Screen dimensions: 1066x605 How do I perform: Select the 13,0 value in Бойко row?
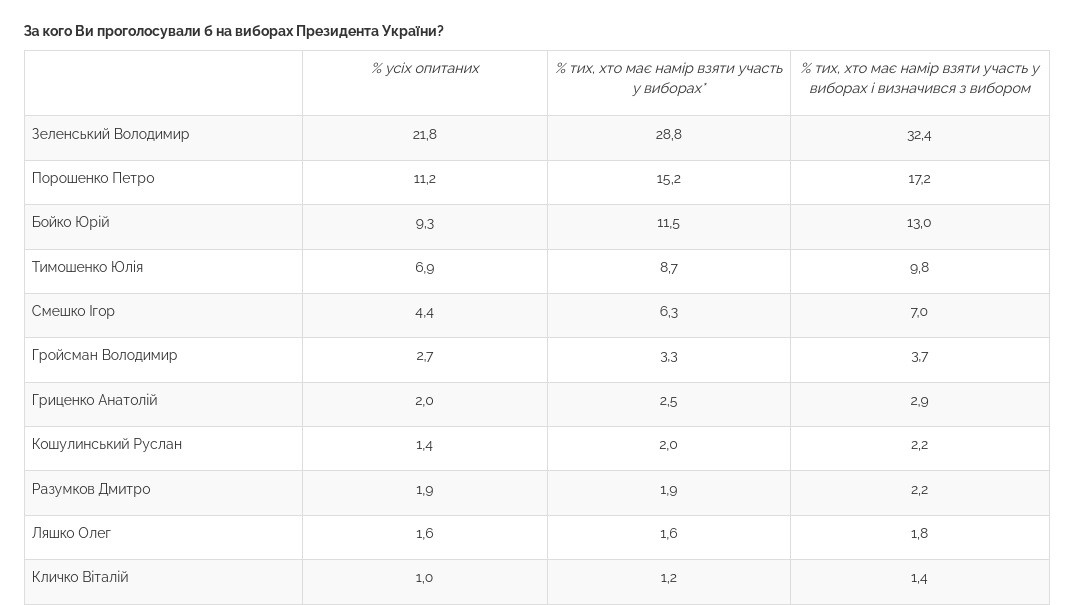(x=919, y=224)
